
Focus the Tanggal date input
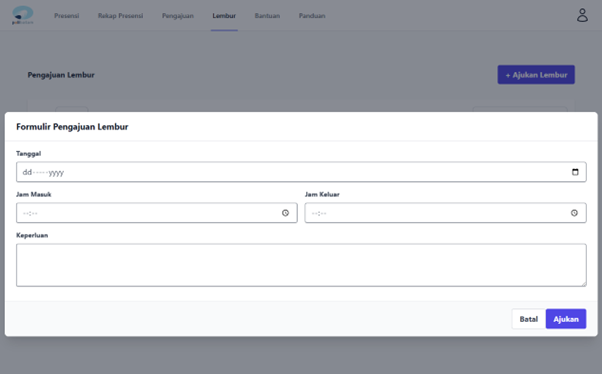pos(301,172)
